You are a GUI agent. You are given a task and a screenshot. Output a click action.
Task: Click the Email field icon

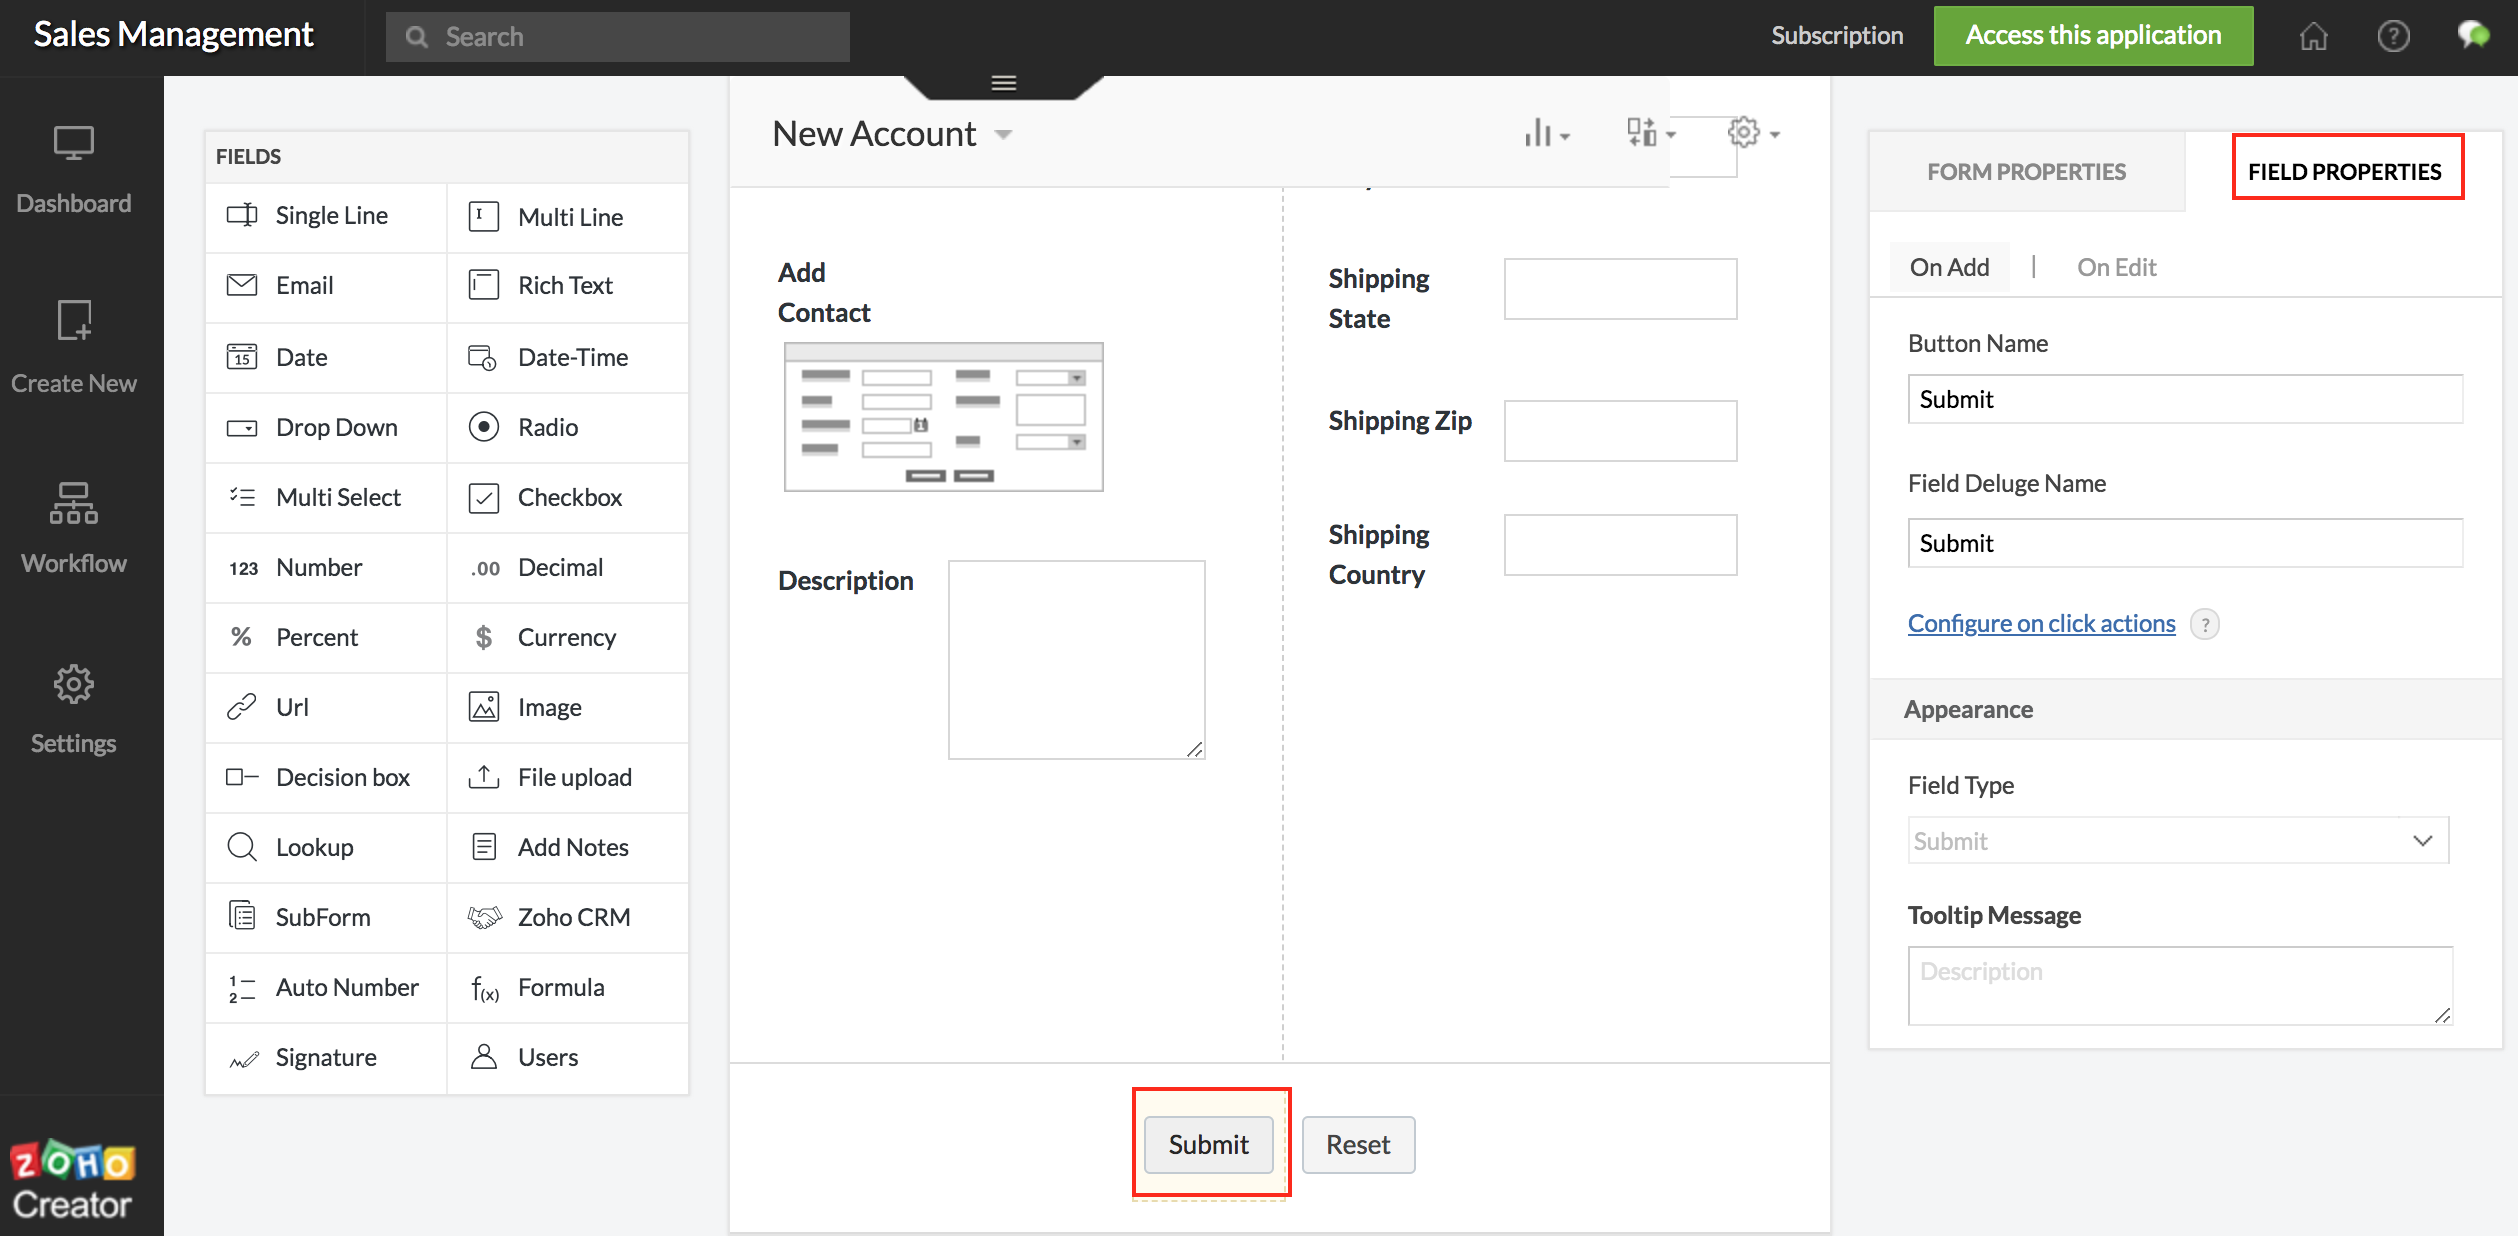[x=241, y=285]
